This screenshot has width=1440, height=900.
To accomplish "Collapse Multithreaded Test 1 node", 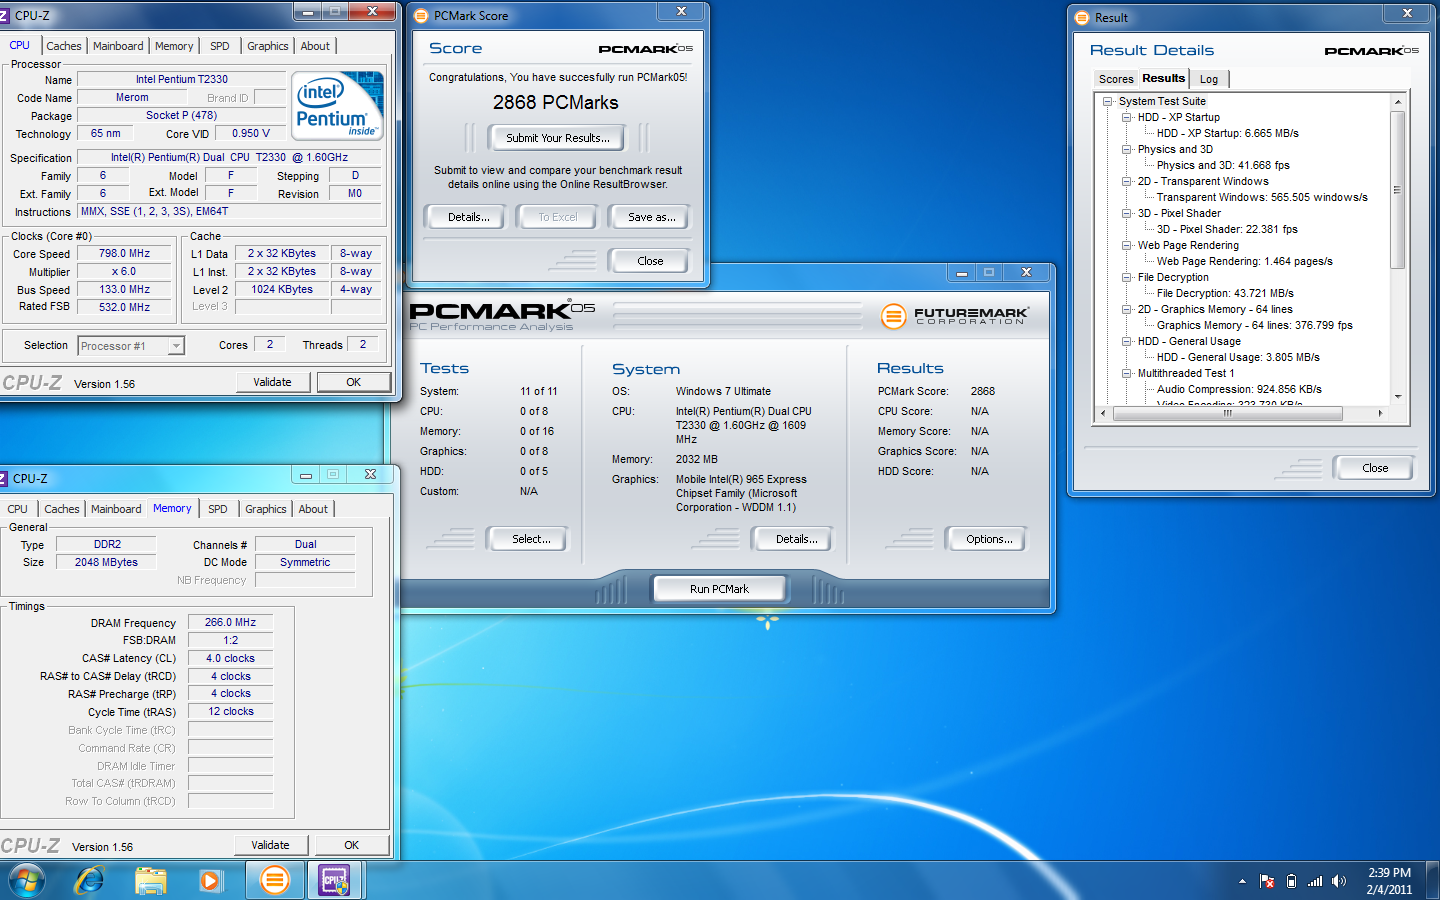I will (x=1126, y=373).
